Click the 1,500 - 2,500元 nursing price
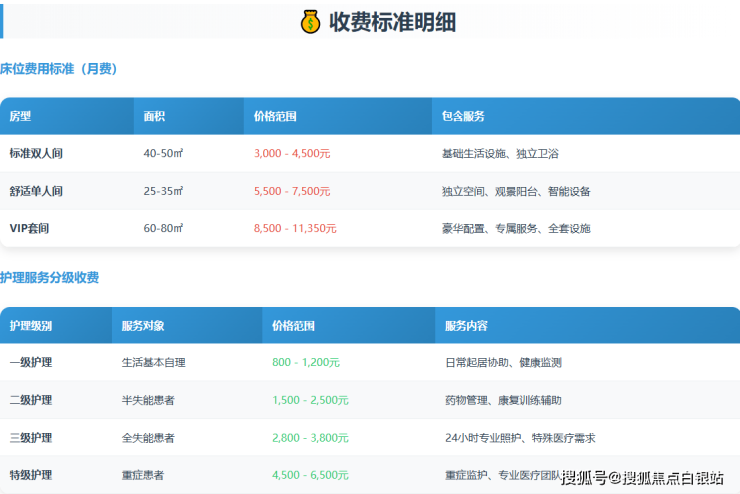The width and height of the screenshot is (740, 494). 310,400
